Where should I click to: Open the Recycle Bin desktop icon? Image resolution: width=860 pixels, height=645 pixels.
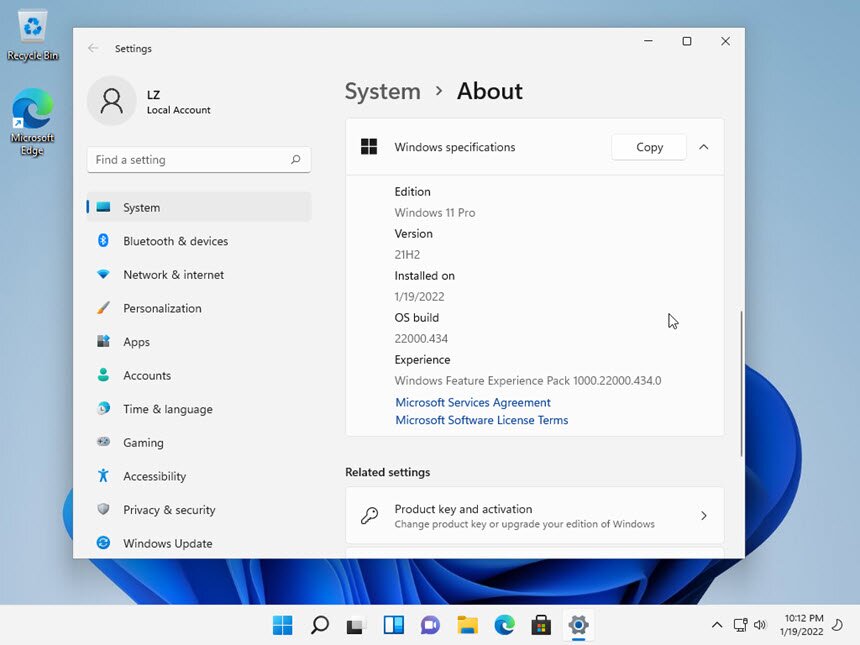click(x=33, y=35)
